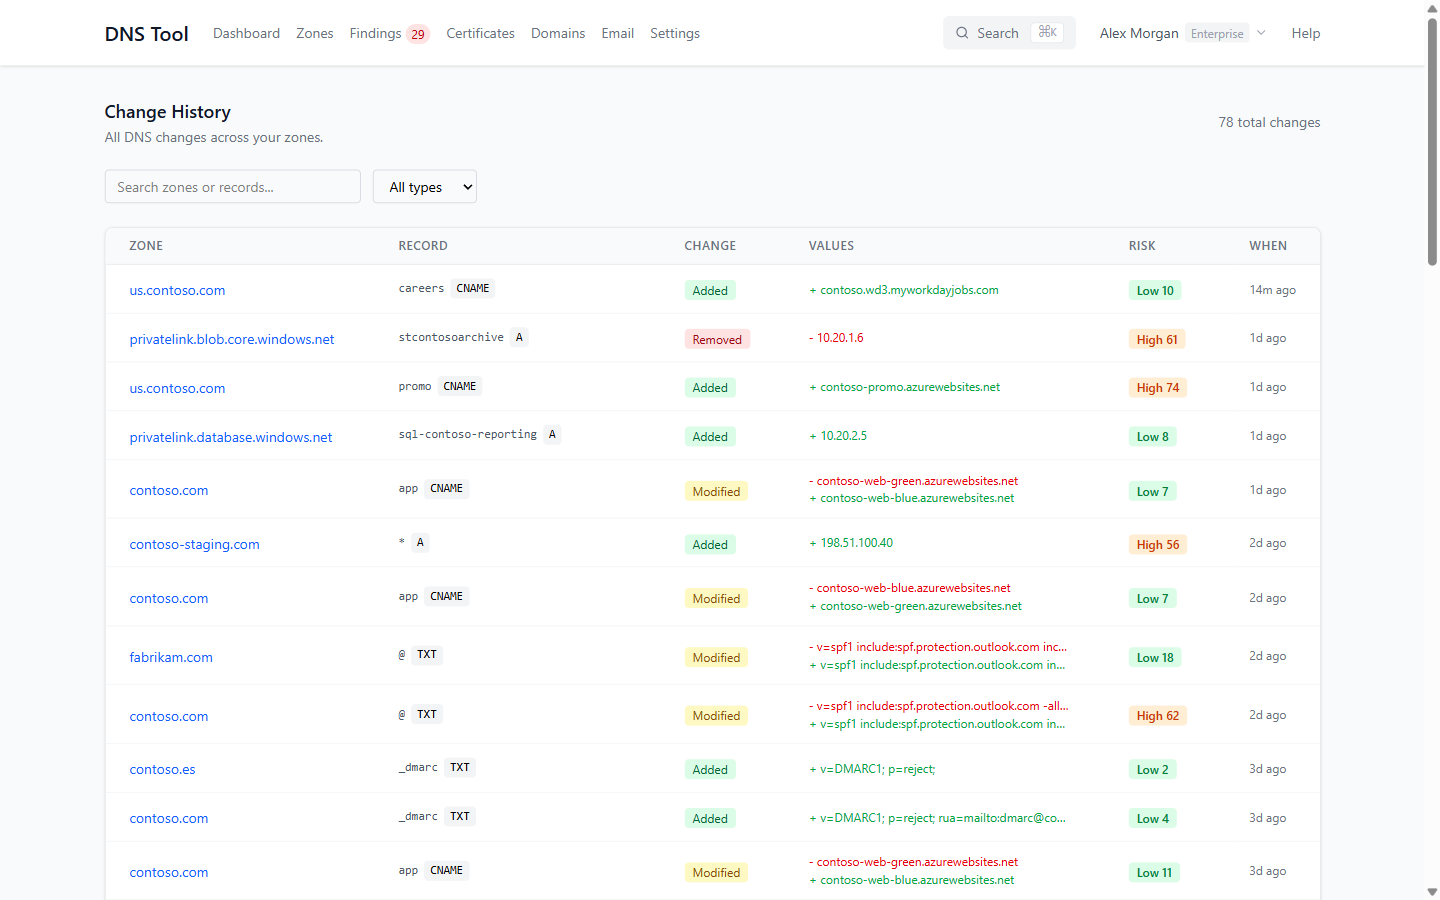Click the RISK column header
This screenshot has height=900, width=1440.
(x=1142, y=246)
